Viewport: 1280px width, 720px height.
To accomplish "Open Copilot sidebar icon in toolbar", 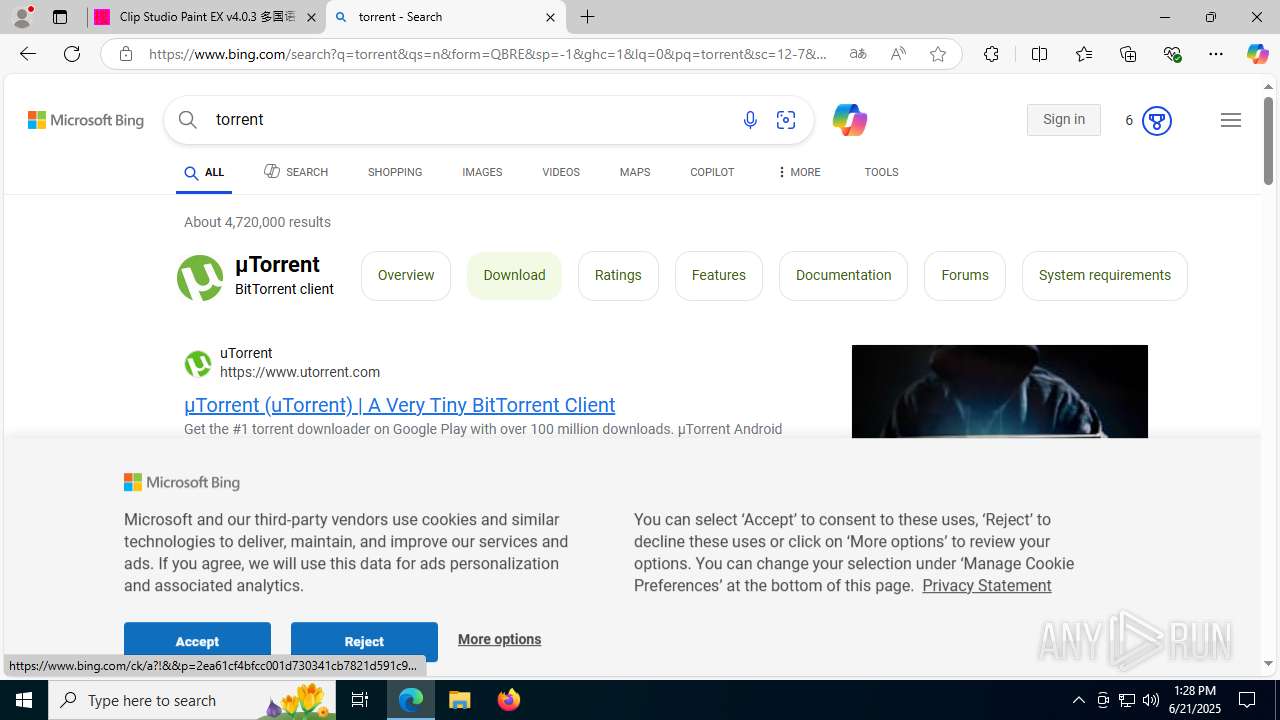I will [1257, 54].
